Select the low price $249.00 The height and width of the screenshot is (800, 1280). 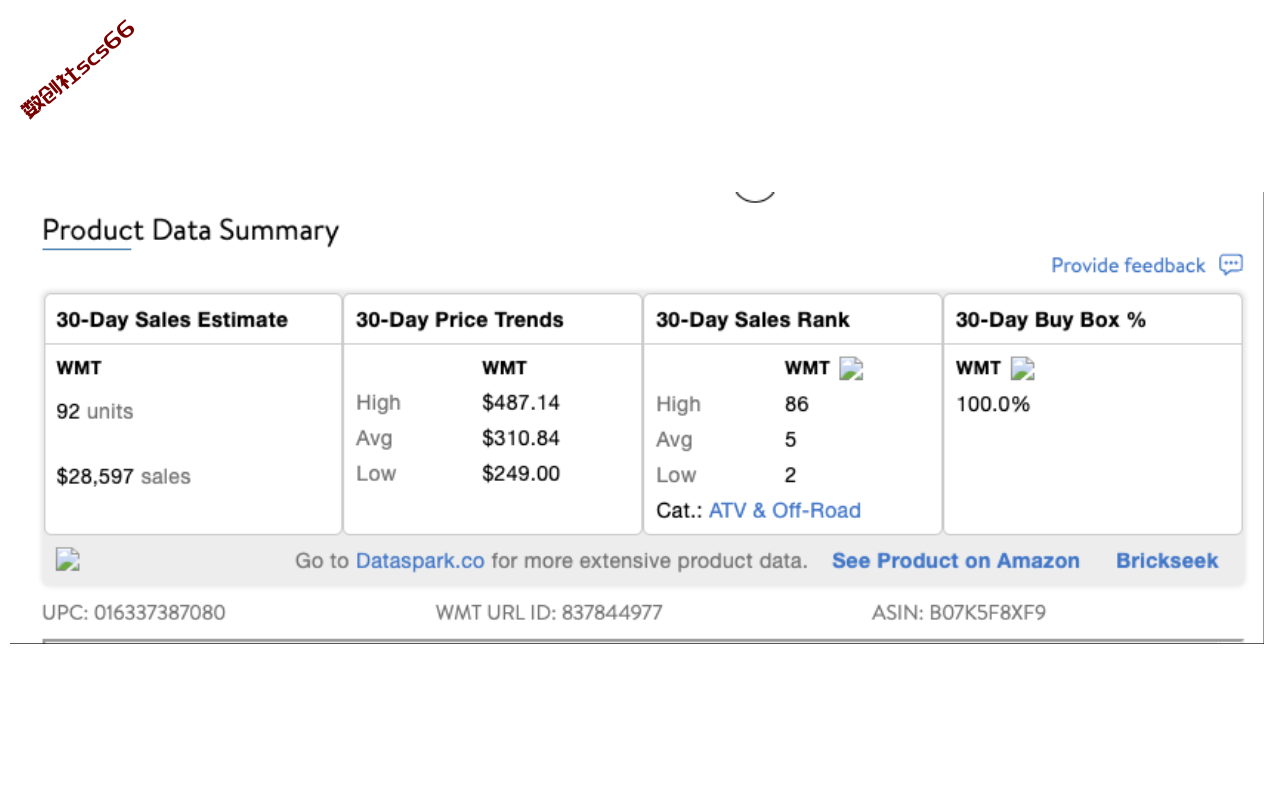tap(521, 474)
